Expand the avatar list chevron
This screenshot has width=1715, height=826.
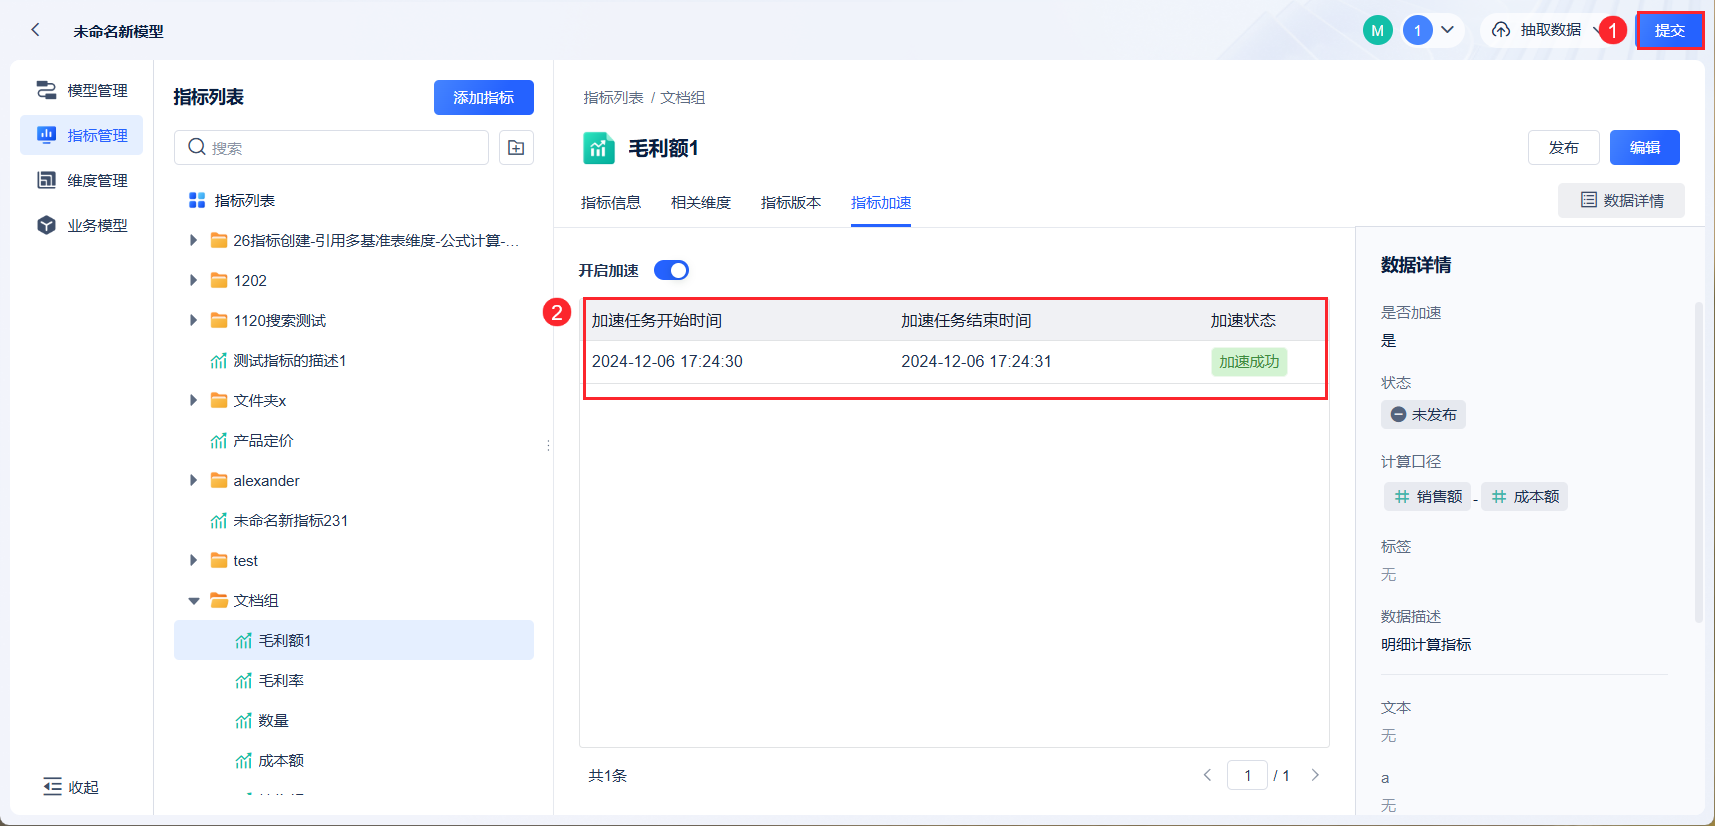tap(1447, 30)
